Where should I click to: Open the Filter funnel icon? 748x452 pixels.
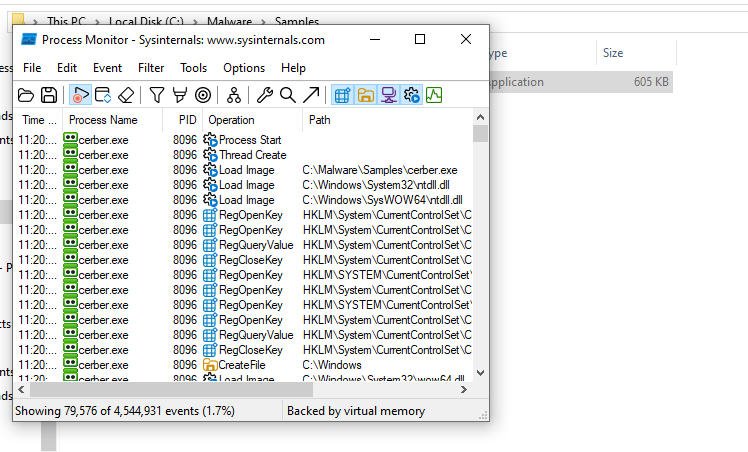156,95
